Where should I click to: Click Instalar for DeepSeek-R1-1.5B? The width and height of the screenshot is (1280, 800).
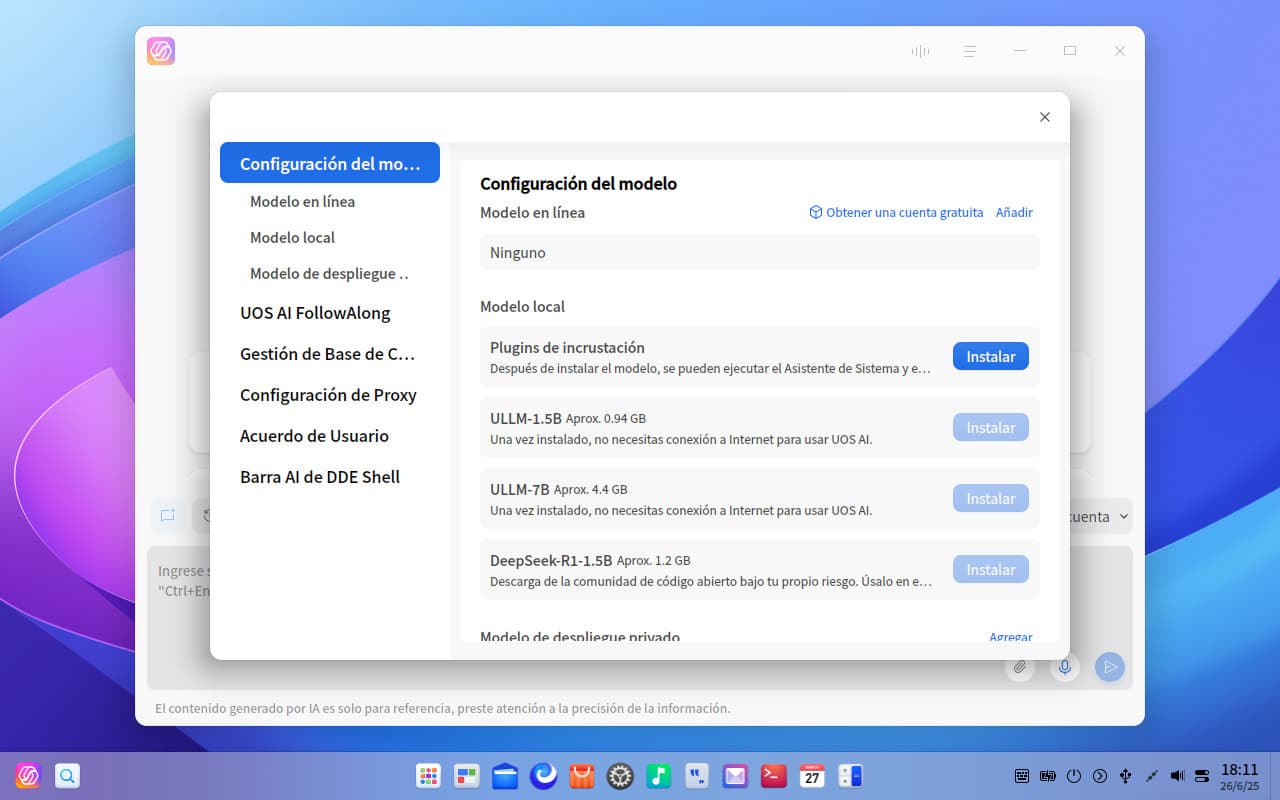990,570
